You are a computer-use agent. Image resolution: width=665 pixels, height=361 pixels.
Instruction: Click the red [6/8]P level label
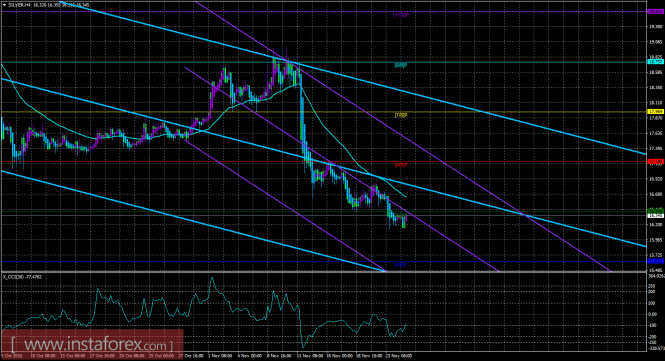point(401,165)
